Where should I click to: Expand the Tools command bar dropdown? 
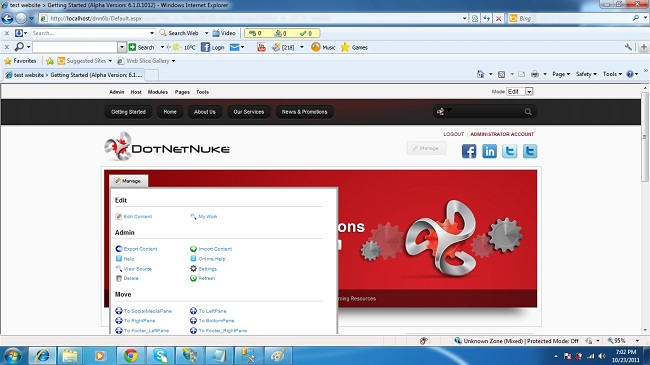[612, 74]
